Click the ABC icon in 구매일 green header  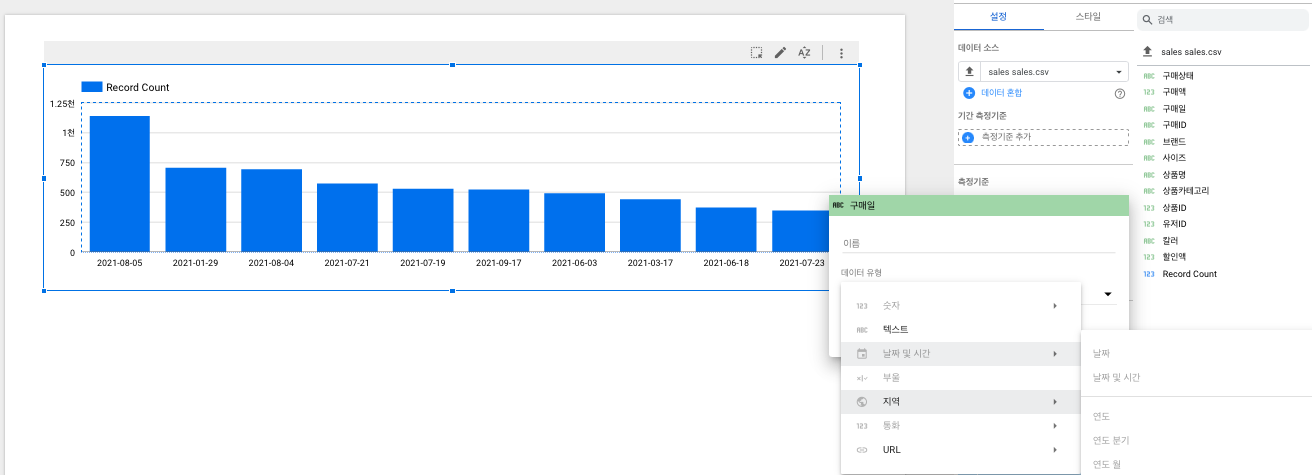(838, 205)
